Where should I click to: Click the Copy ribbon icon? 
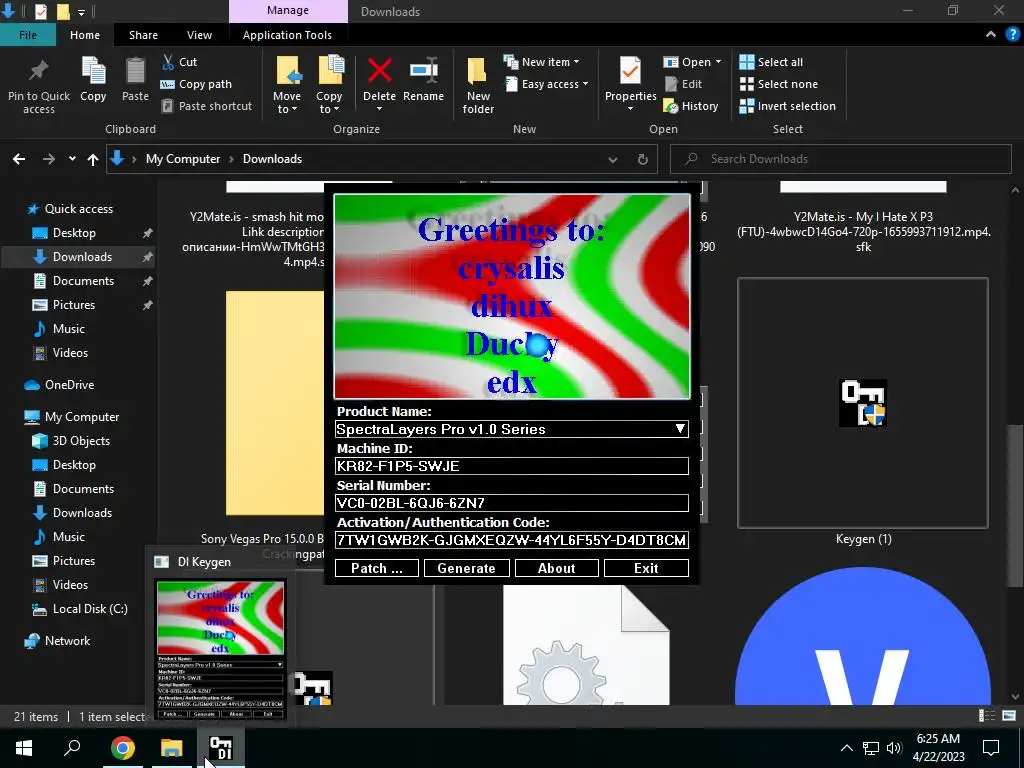(x=93, y=71)
